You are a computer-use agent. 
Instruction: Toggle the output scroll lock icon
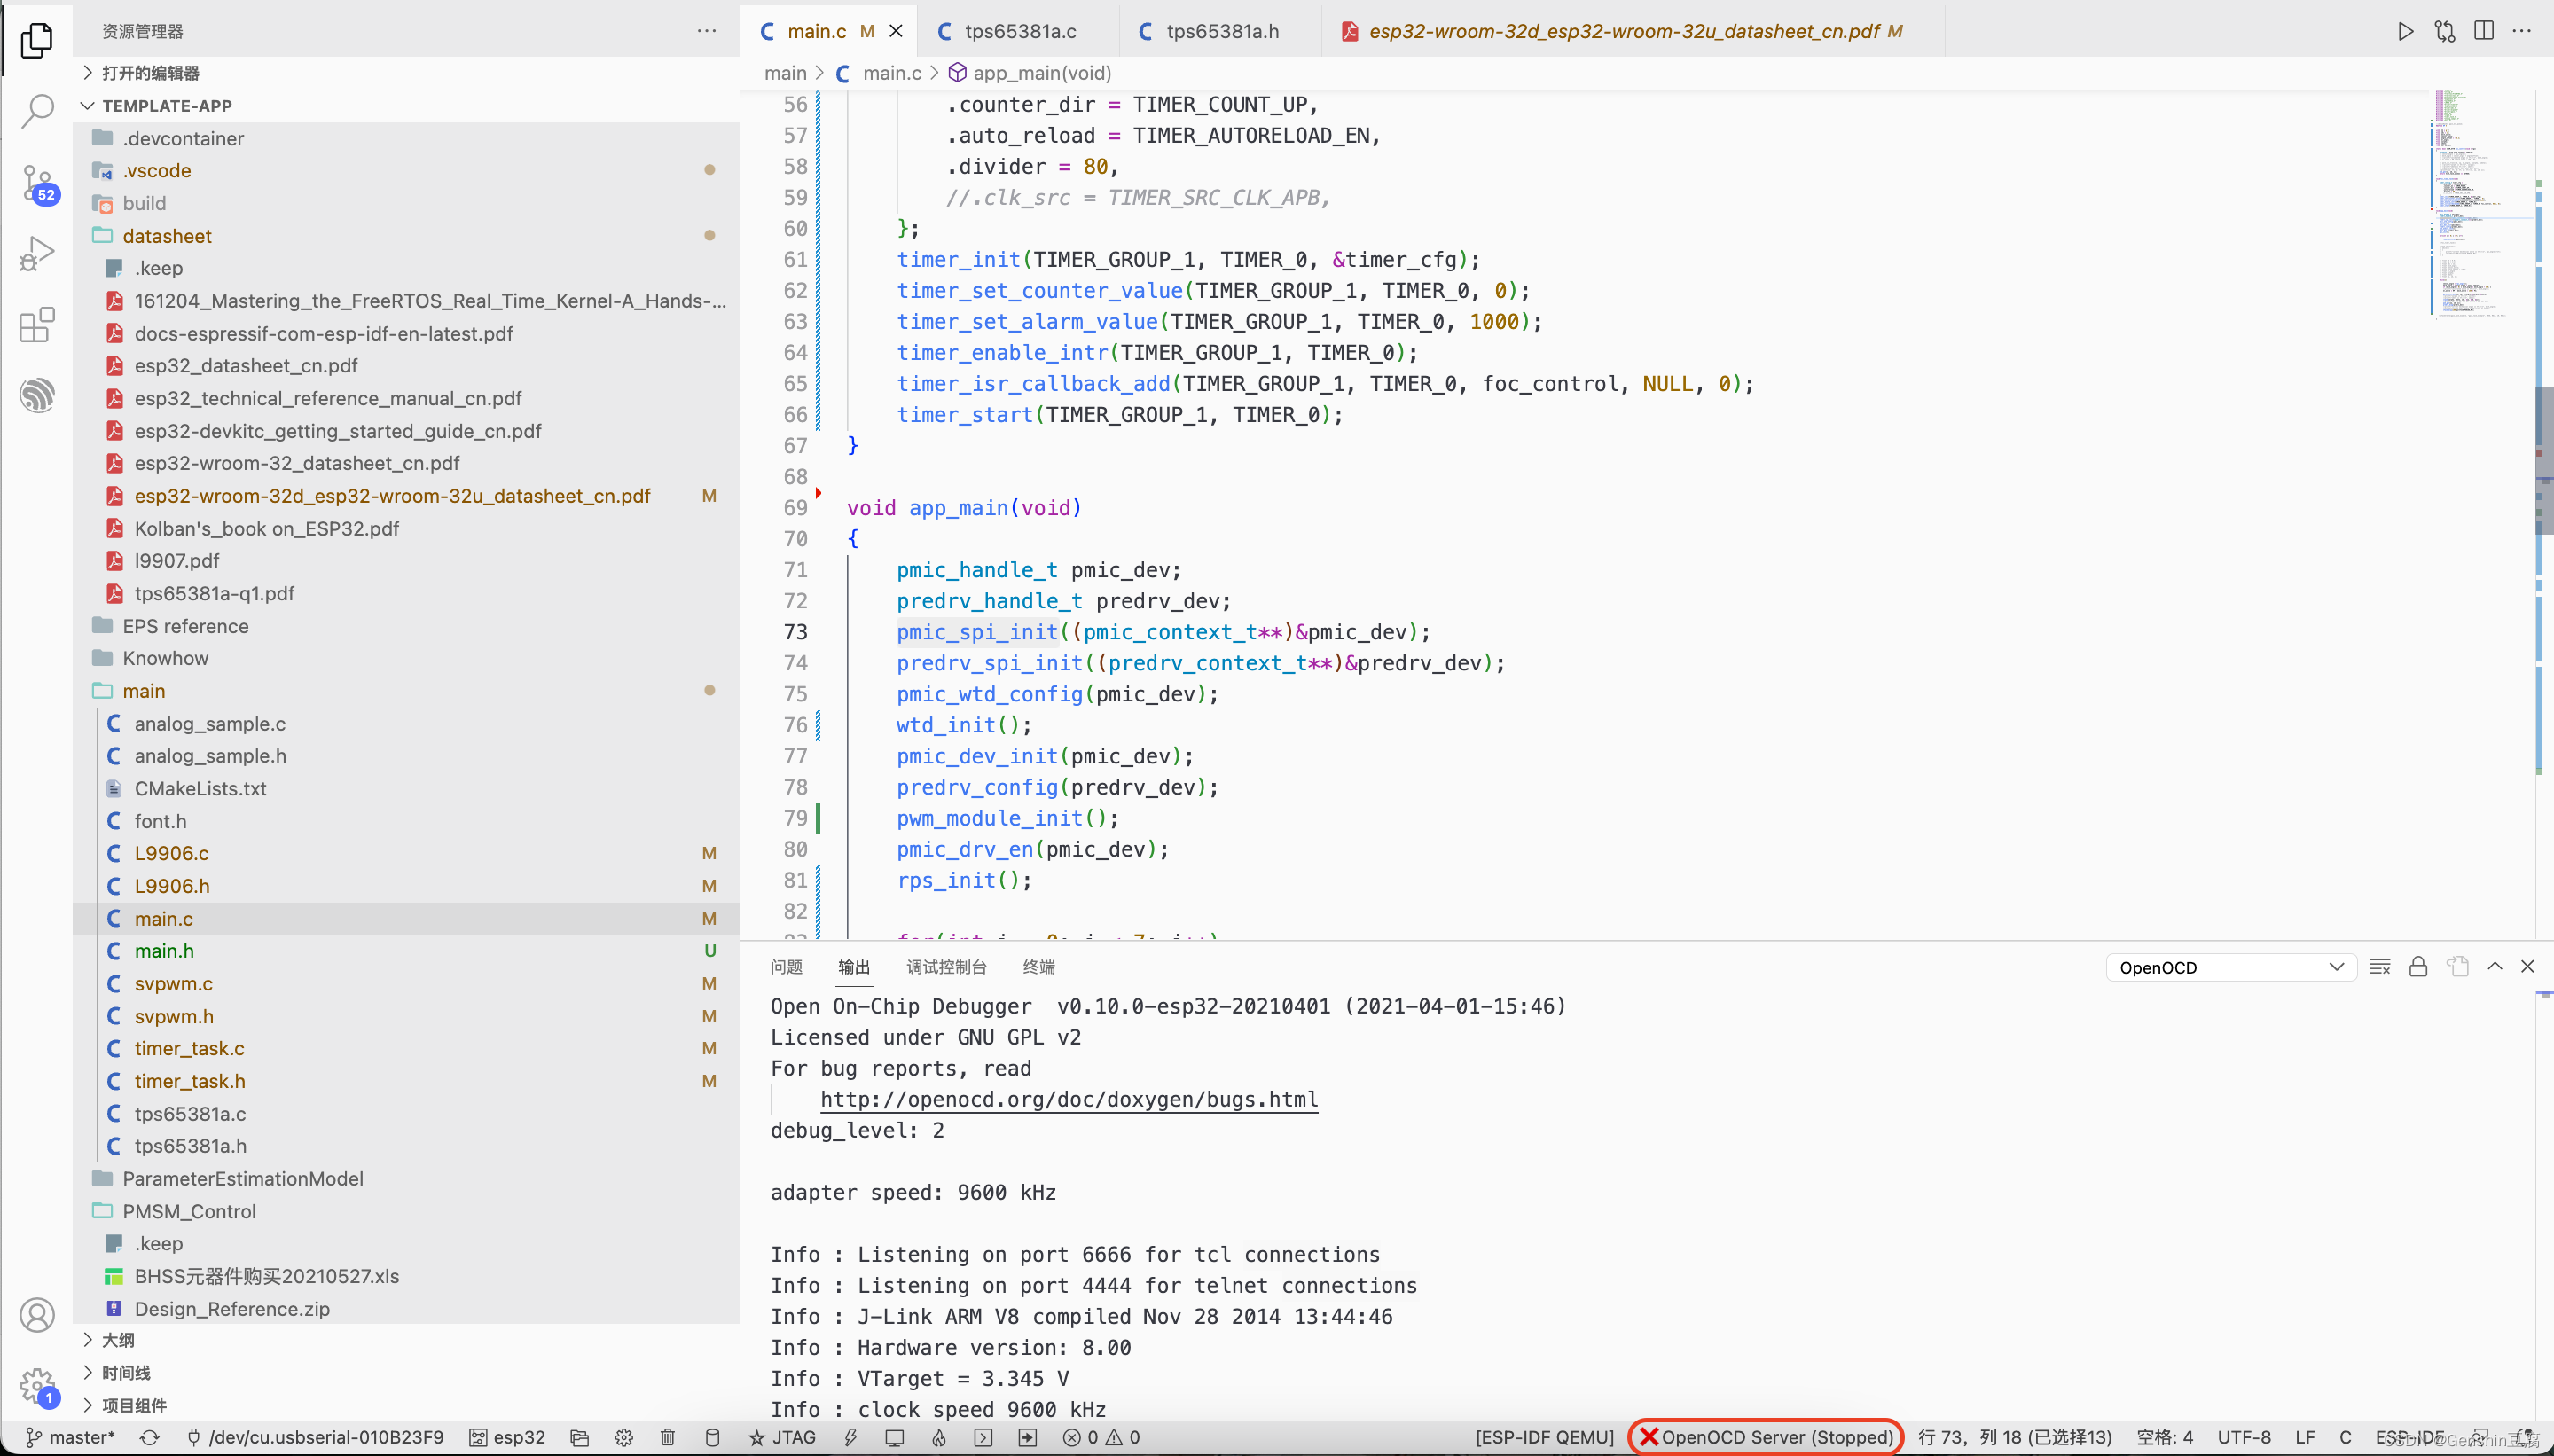click(x=2418, y=967)
